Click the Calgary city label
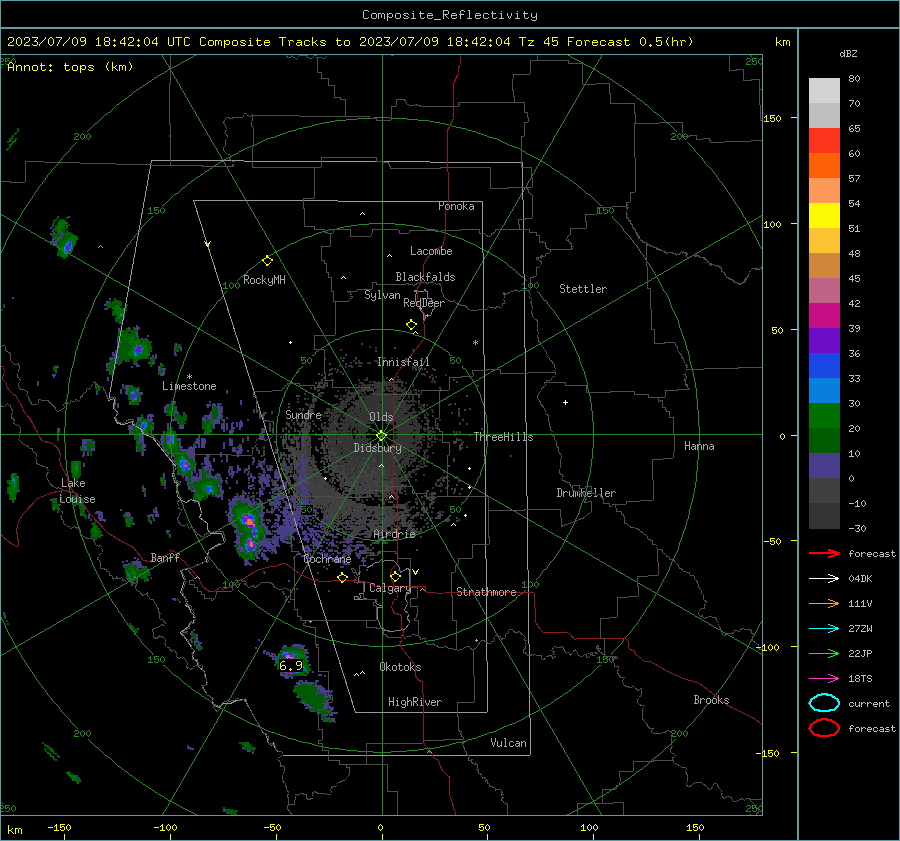Image resolution: width=900 pixels, height=841 pixels. click(390, 588)
